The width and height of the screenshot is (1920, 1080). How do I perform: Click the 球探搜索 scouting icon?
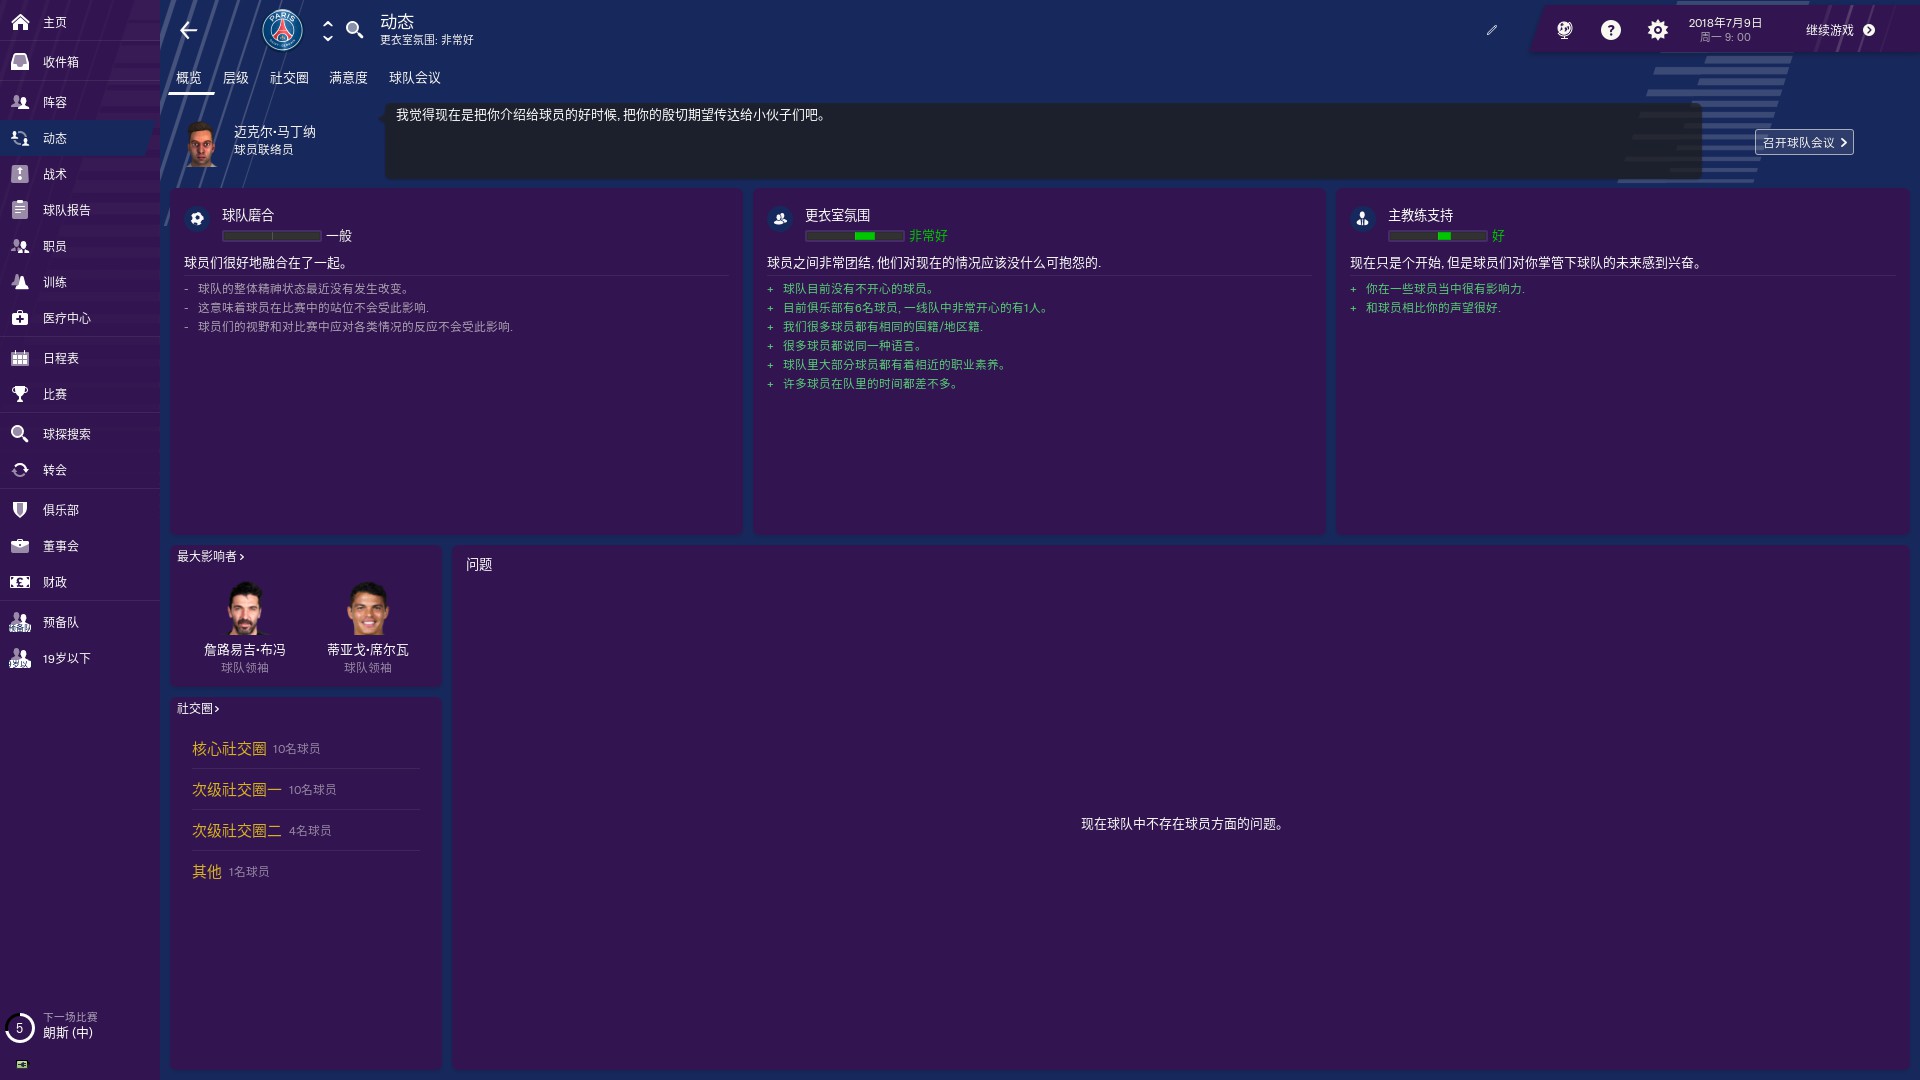click(20, 434)
